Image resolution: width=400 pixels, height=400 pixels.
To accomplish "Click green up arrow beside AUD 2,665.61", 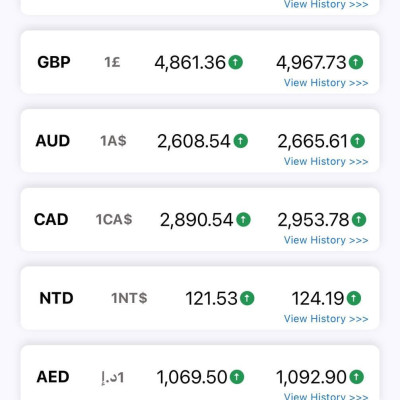I will click(358, 141).
